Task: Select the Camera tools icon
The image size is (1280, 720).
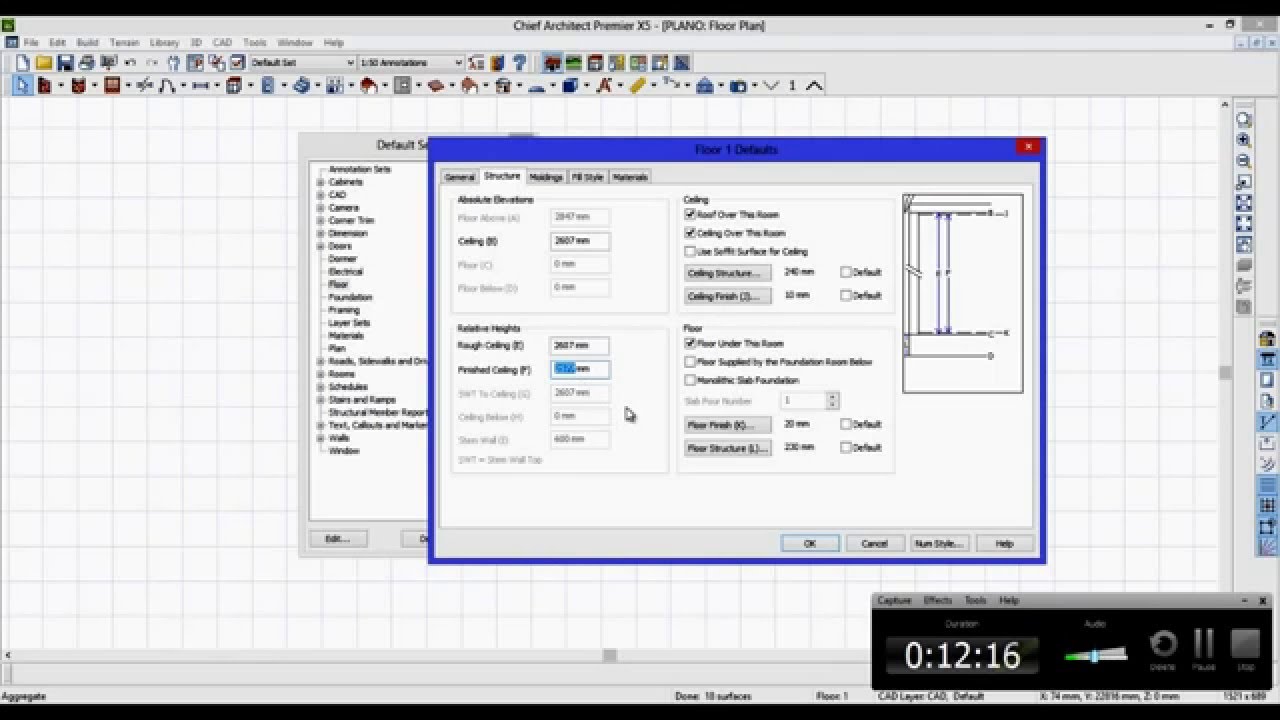Action: pos(738,86)
